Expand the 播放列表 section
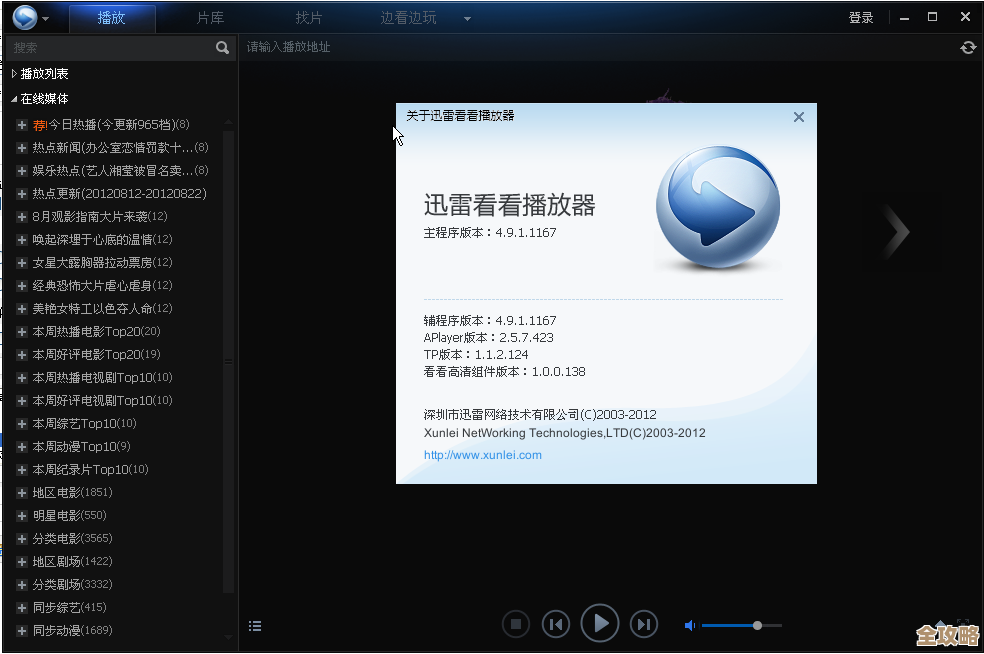 13,73
